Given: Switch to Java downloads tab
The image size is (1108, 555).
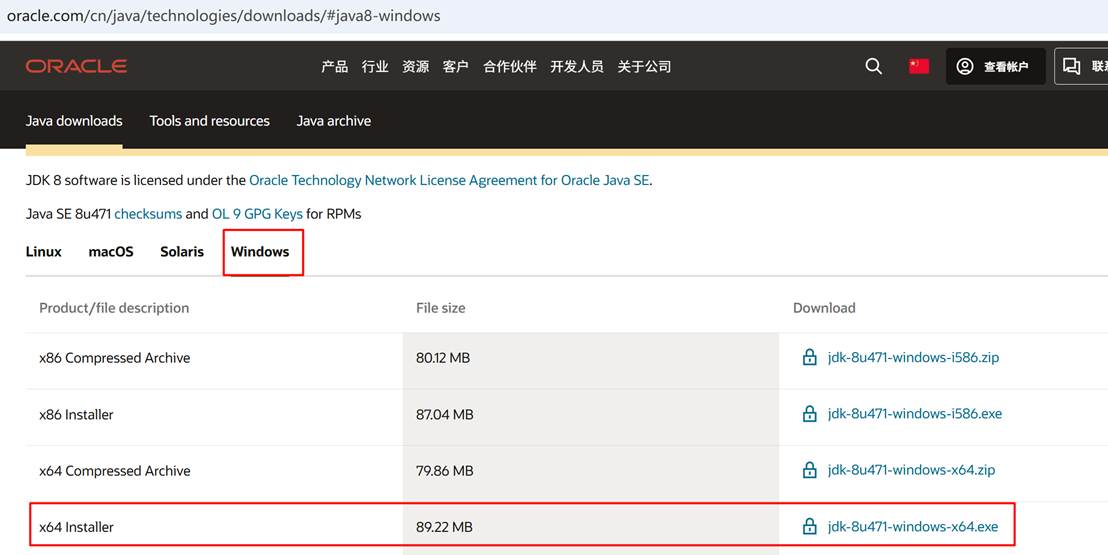Looking at the screenshot, I should click(x=74, y=121).
